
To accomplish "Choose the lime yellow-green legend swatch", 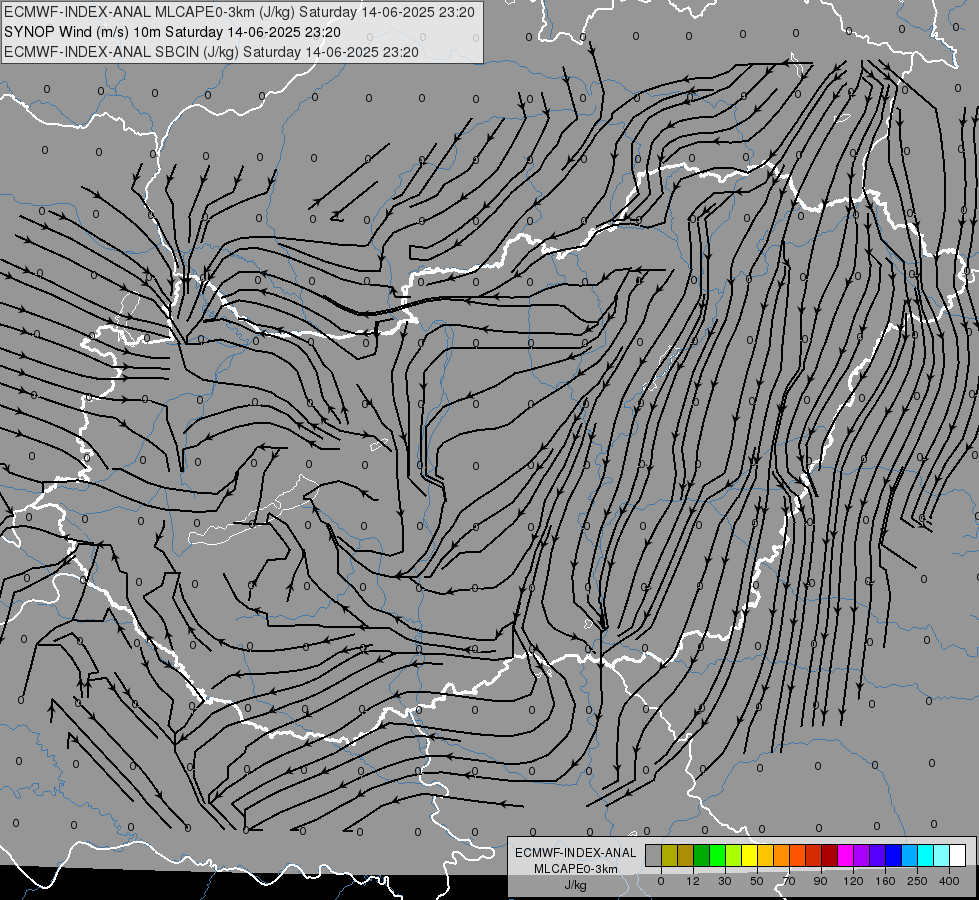I will [x=734, y=855].
